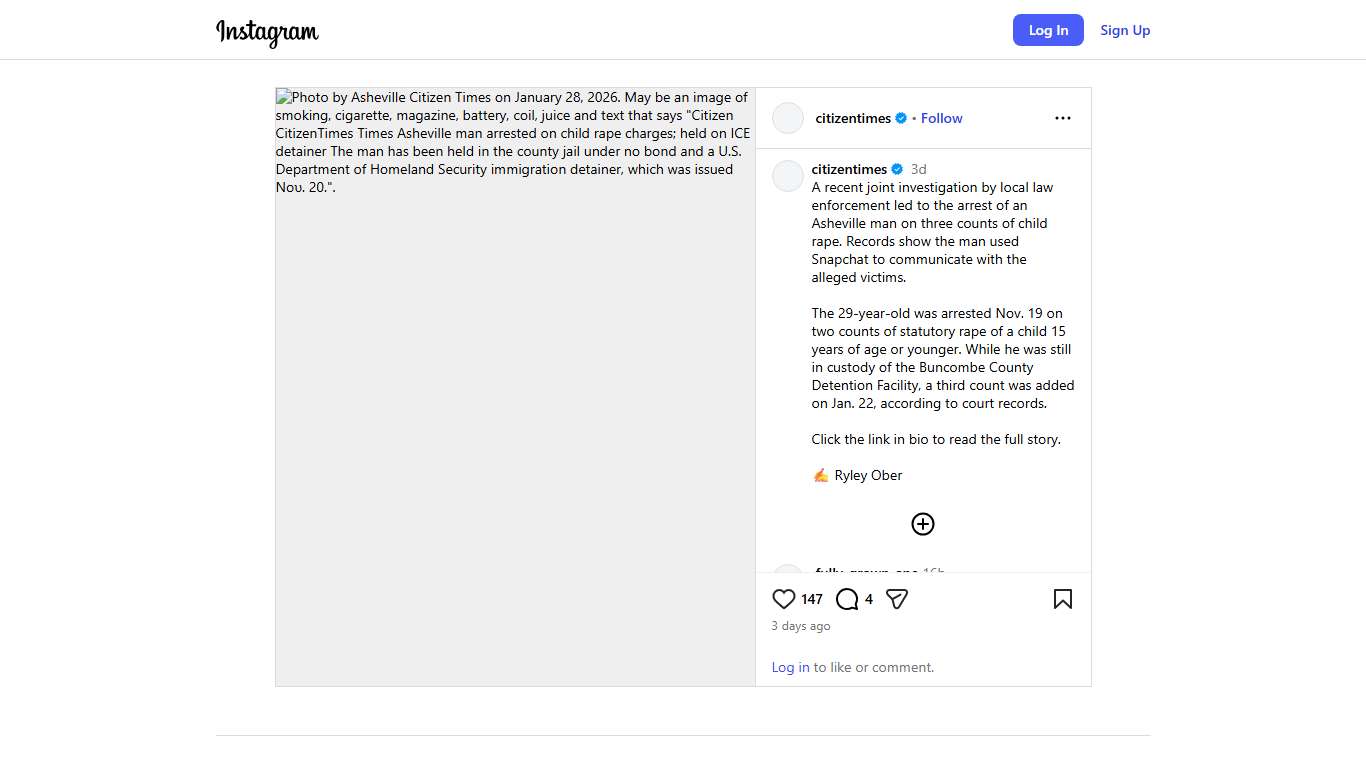
Task: Open the Asheville Citizen Times post photo
Action: [x=515, y=386]
